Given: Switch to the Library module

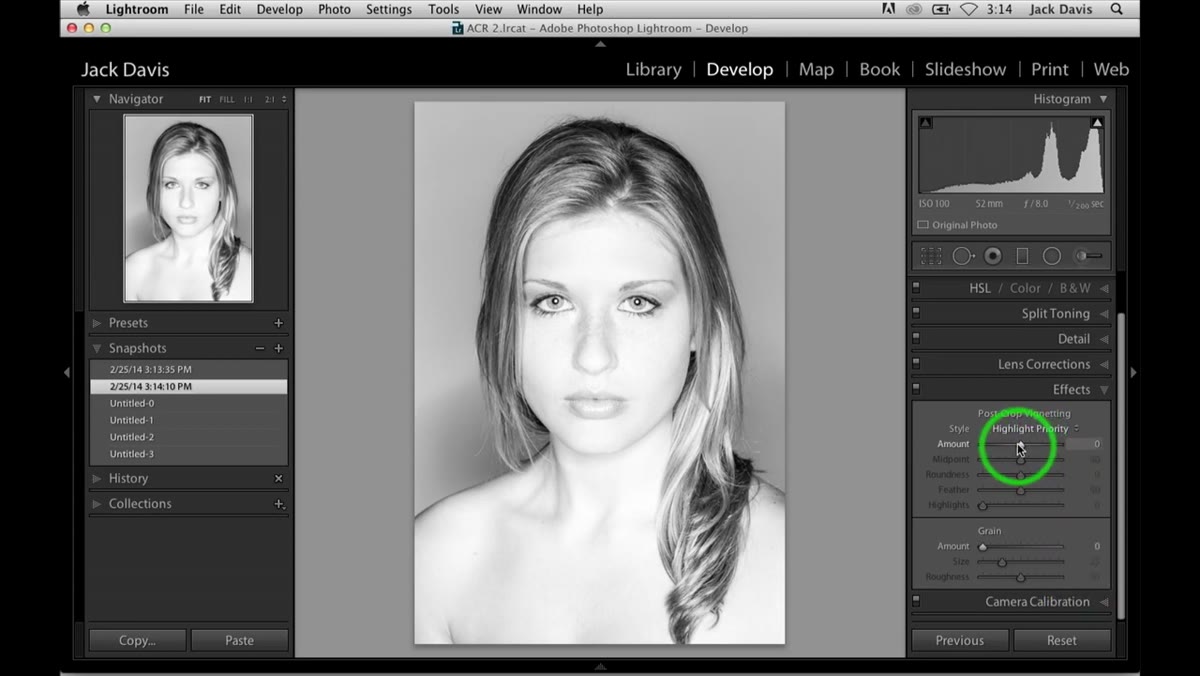Looking at the screenshot, I should [653, 69].
